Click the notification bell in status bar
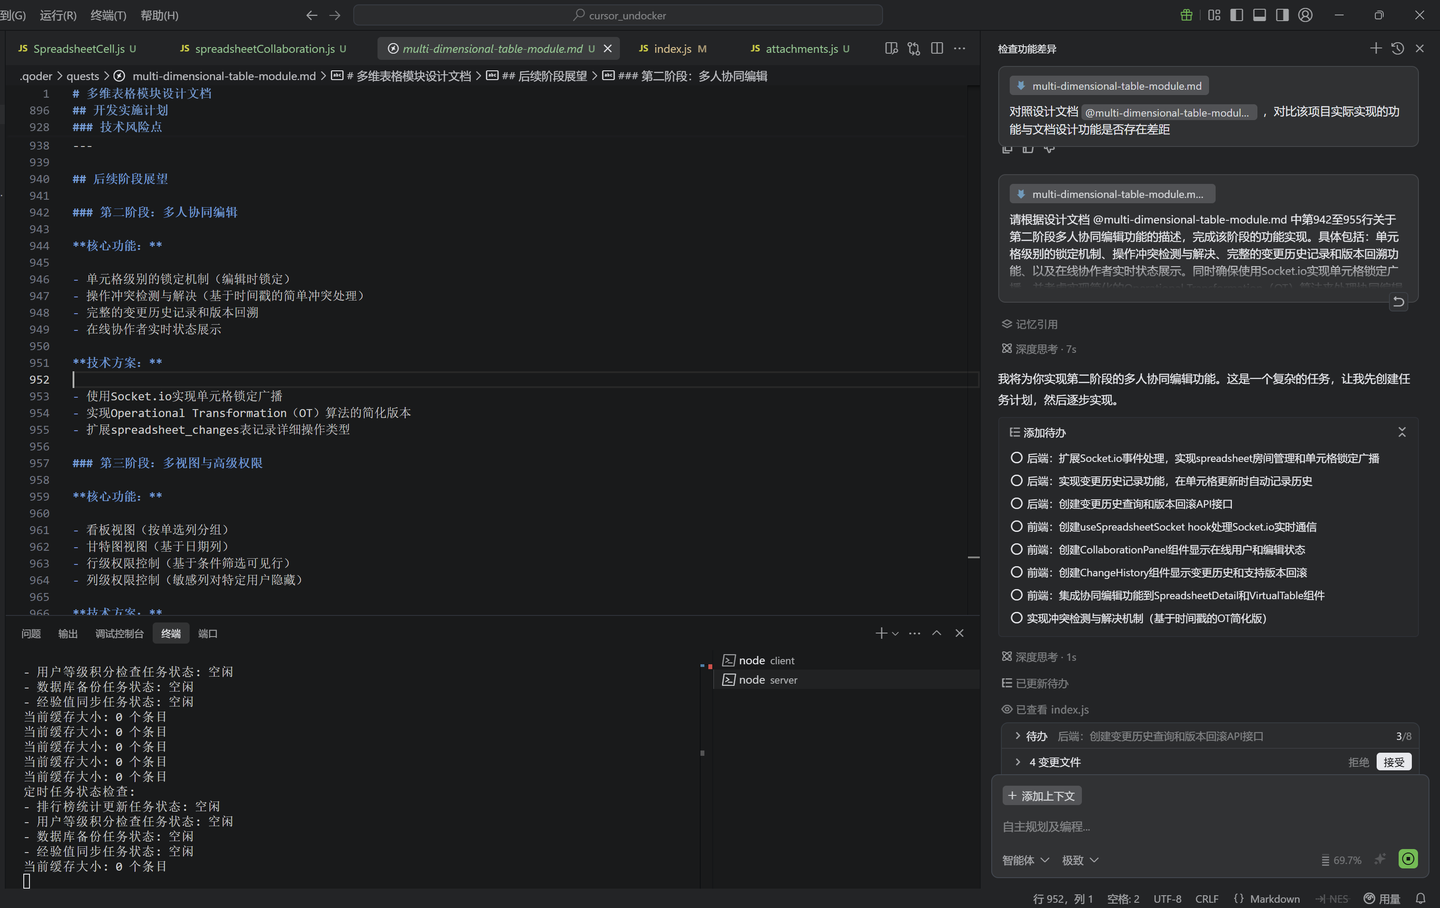The image size is (1440, 908). pos(1420,898)
